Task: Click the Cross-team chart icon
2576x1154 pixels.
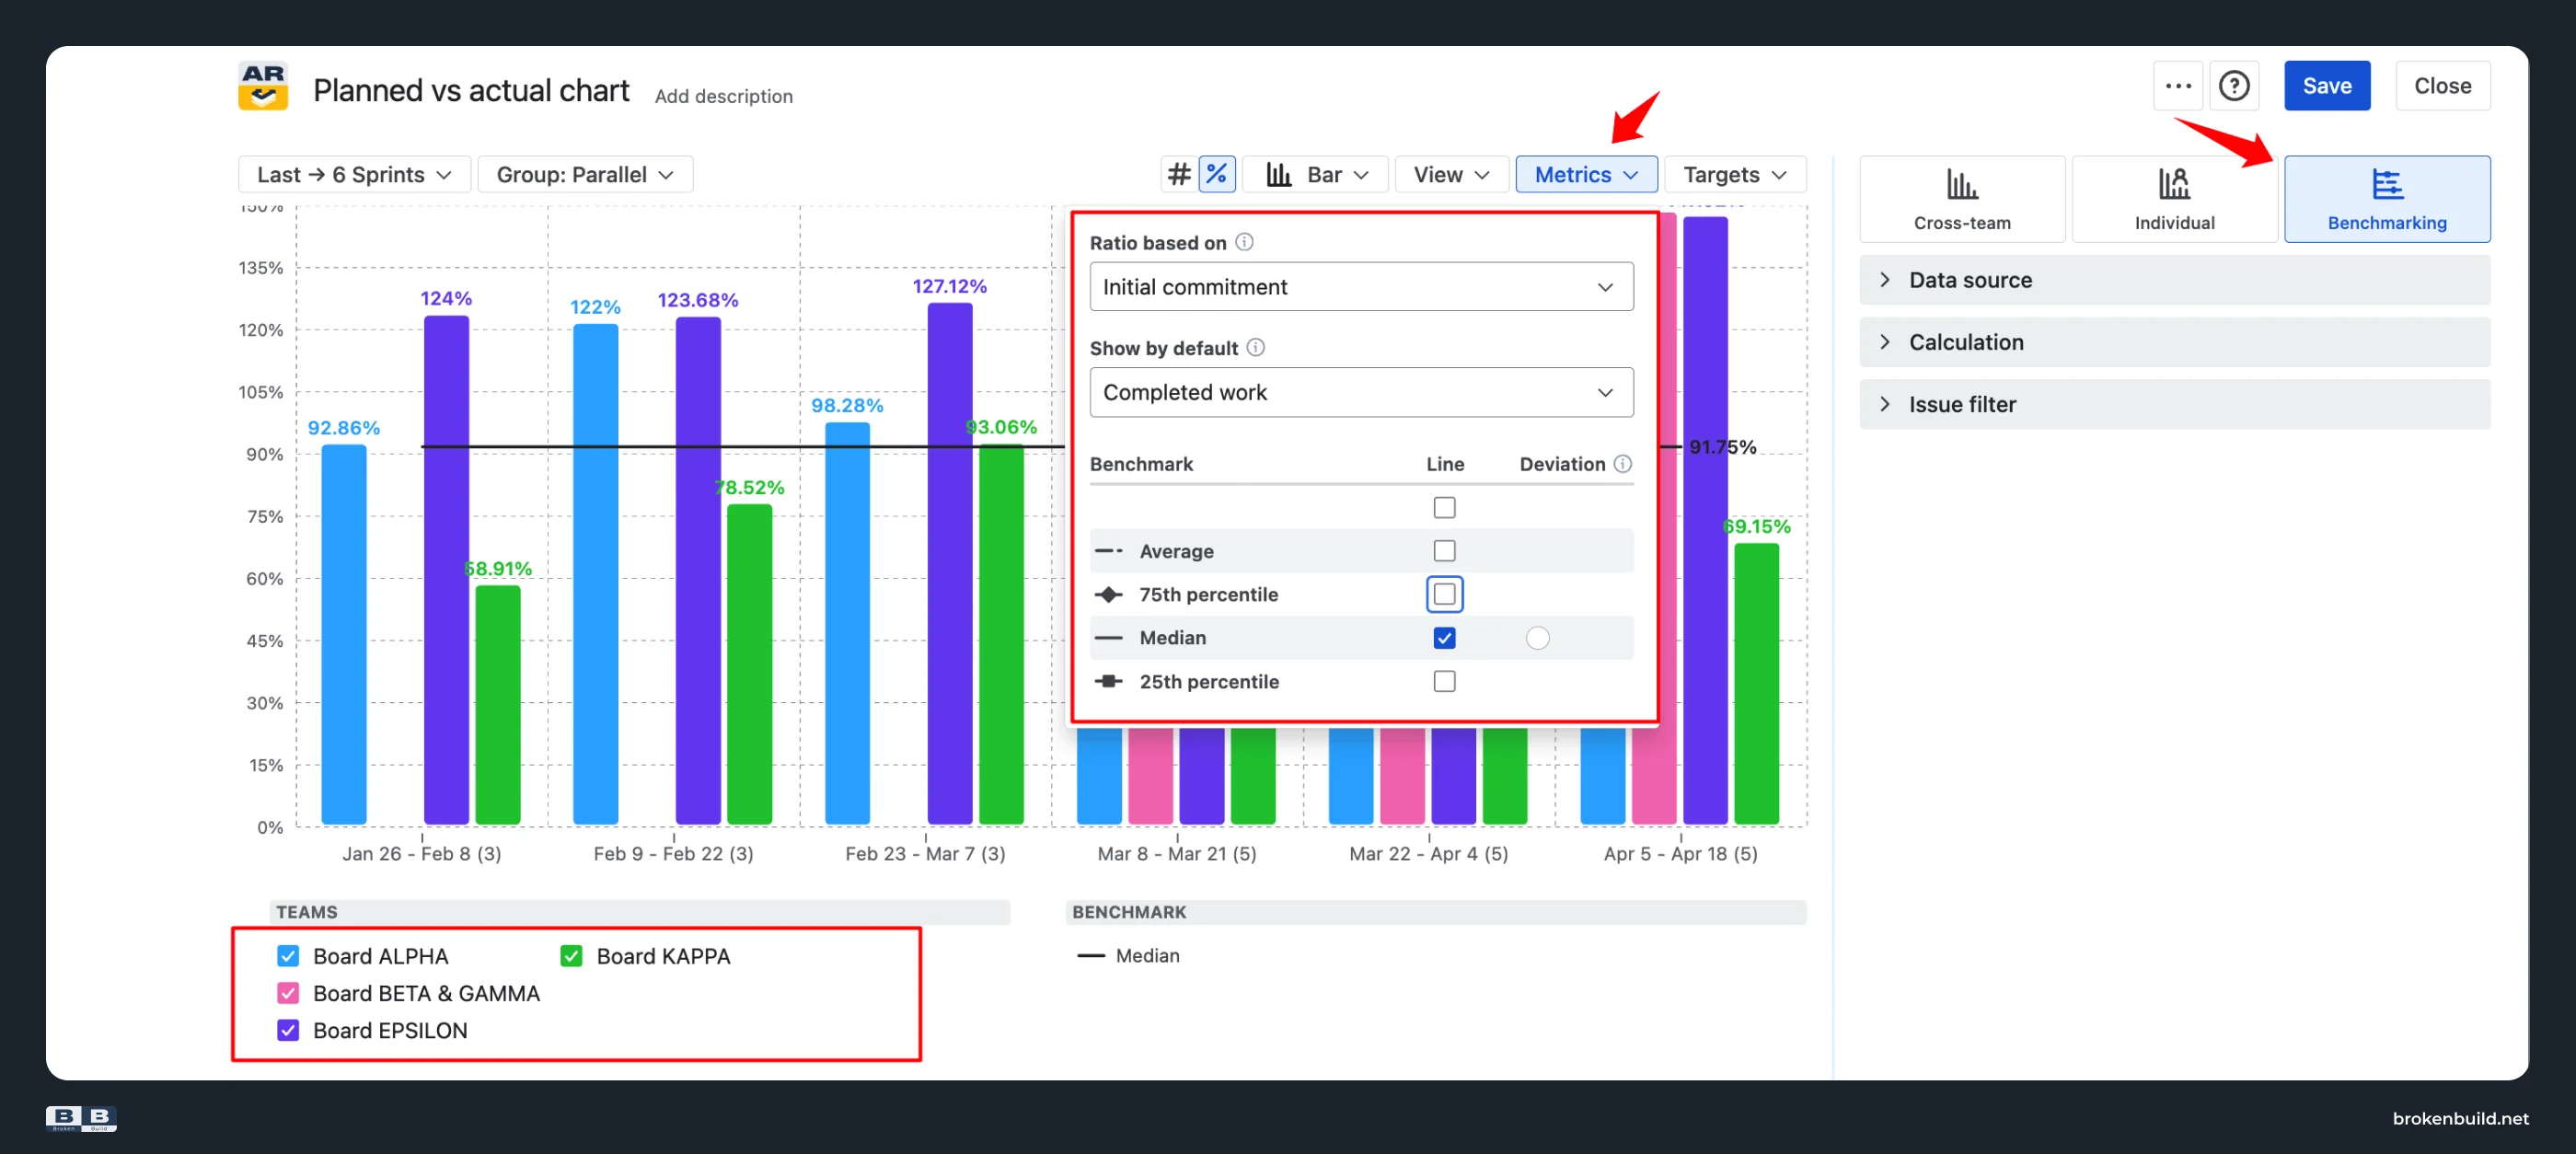Action: 1961,185
